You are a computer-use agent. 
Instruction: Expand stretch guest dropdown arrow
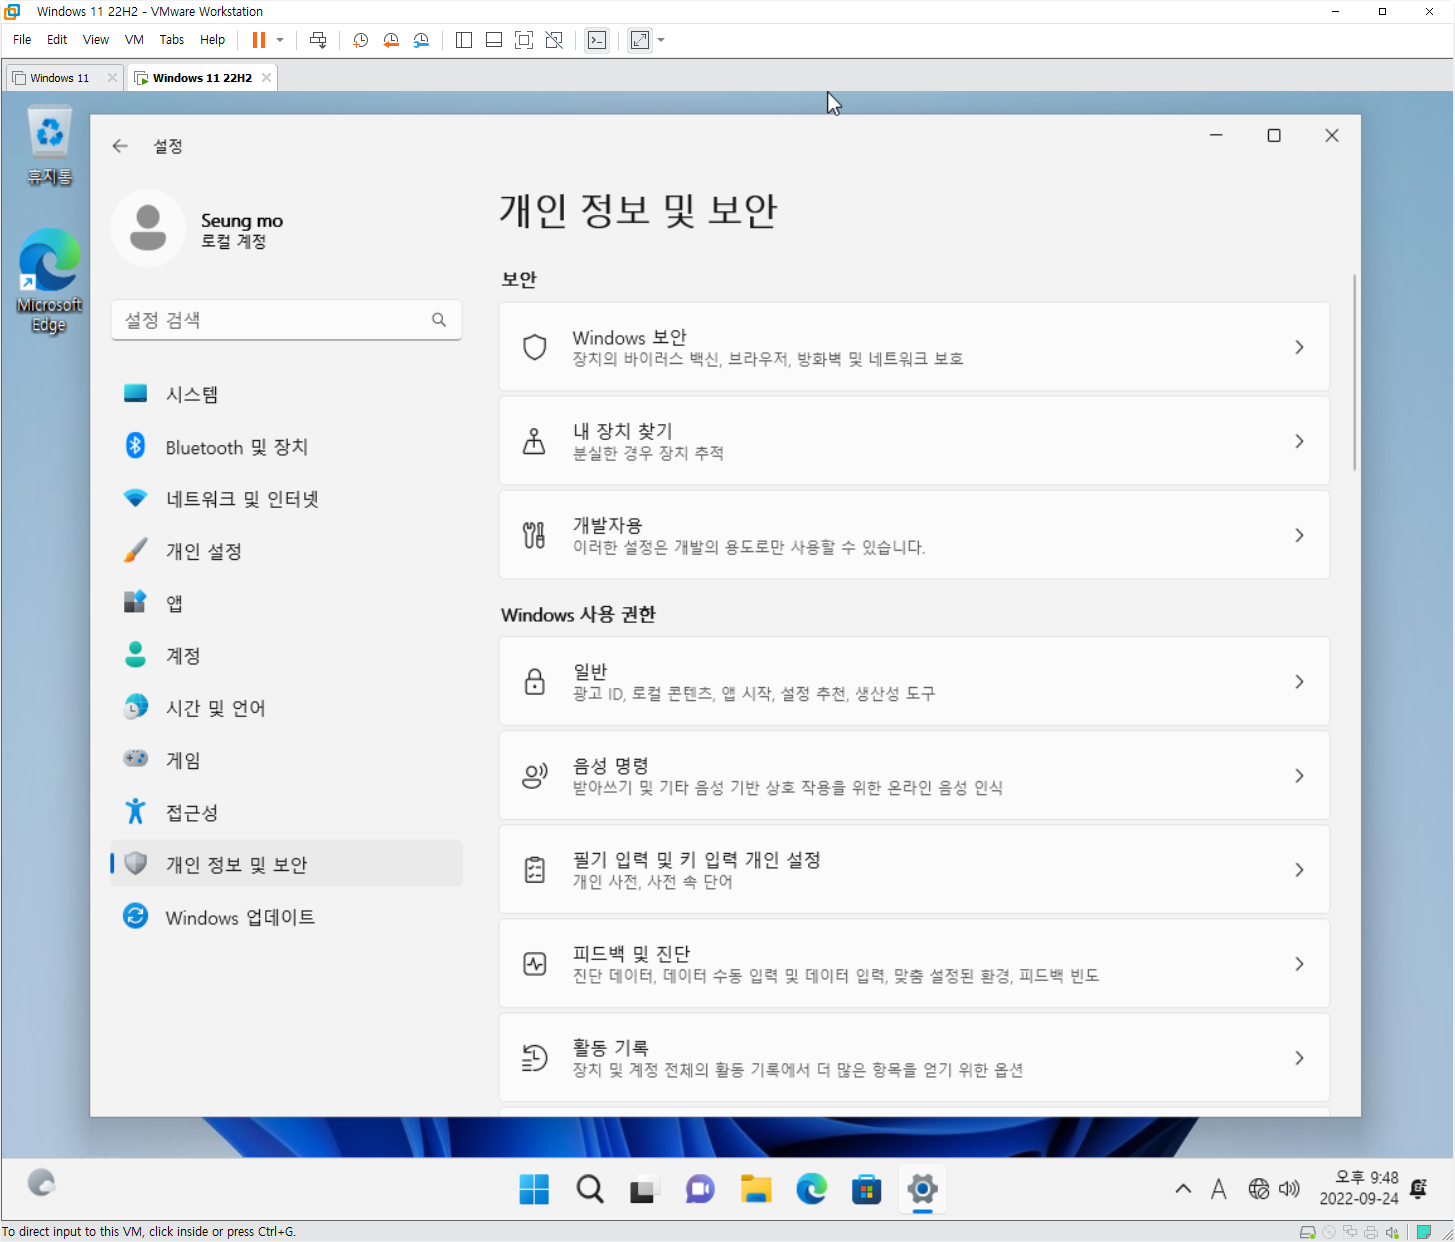[661, 40]
